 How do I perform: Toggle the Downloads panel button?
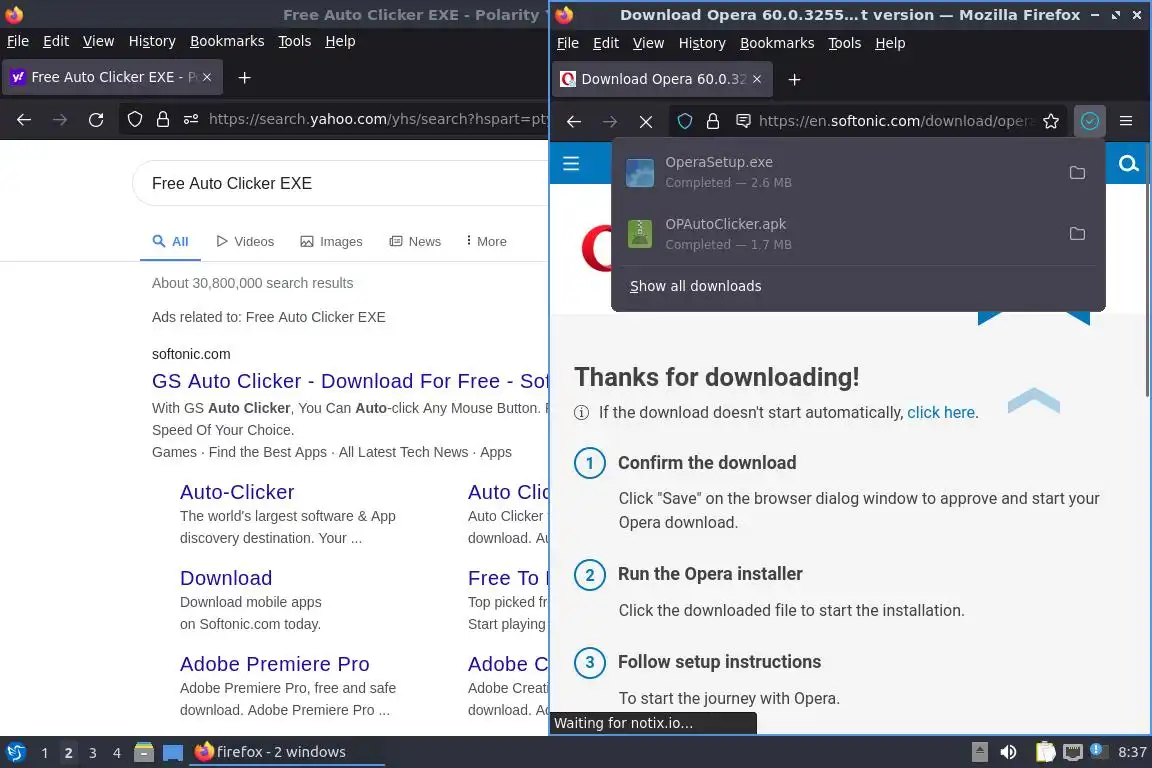1090,121
